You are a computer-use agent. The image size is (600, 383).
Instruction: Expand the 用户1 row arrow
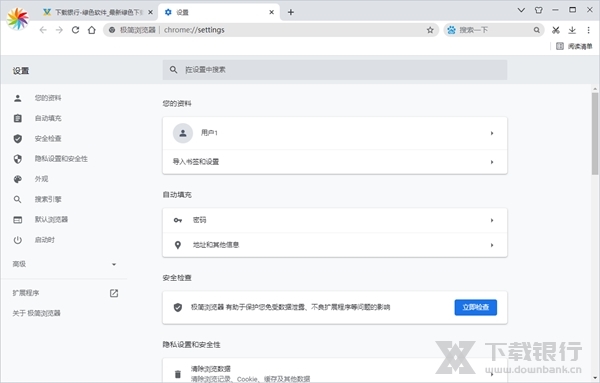(492, 133)
